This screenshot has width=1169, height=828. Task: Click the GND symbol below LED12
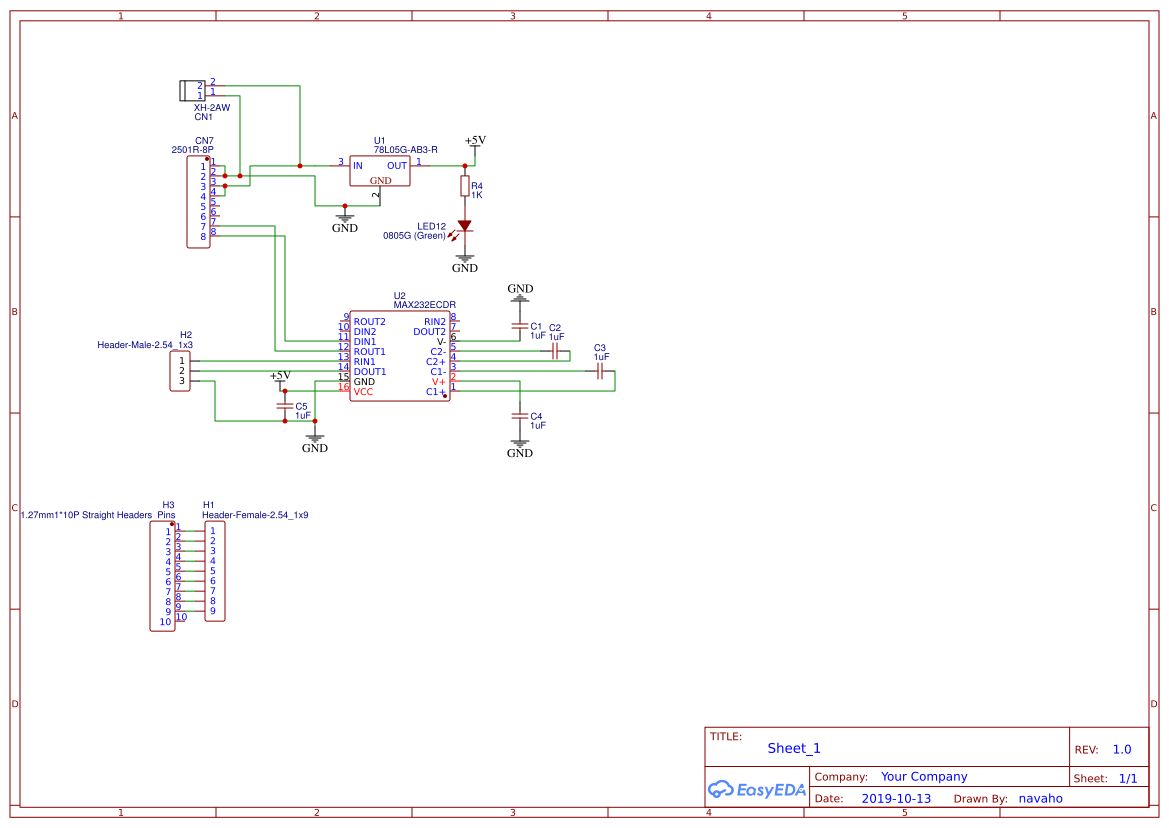coord(464,264)
